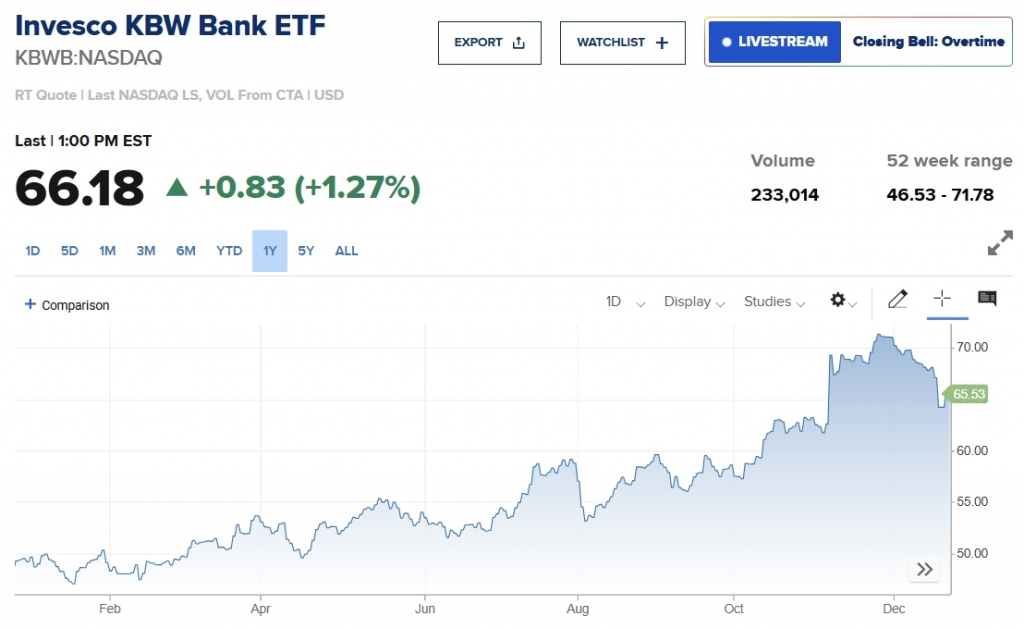This screenshot has height=628, width=1024.
Task: Open the chart annotations comment icon
Action: 987,299
